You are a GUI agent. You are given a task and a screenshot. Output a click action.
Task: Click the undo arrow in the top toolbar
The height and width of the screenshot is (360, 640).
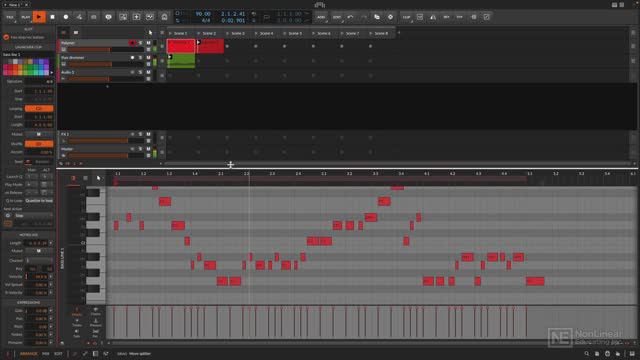point(350,17)
